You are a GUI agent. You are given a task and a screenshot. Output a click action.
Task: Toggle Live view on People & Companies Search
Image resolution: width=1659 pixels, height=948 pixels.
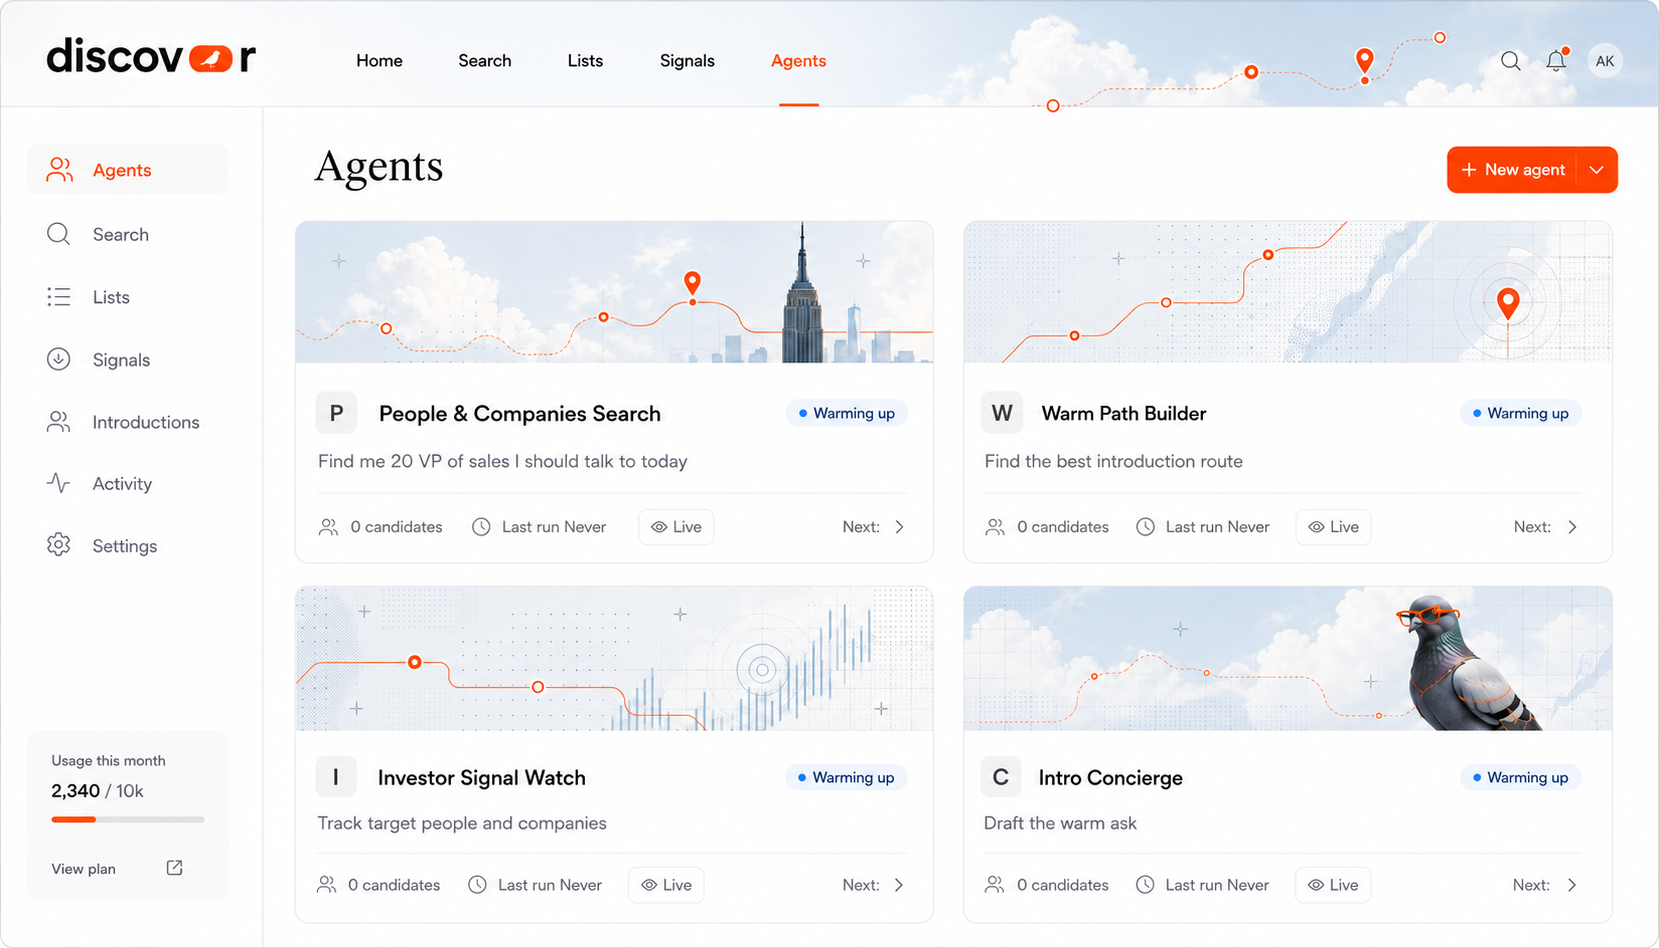click(x=676, y=527)
